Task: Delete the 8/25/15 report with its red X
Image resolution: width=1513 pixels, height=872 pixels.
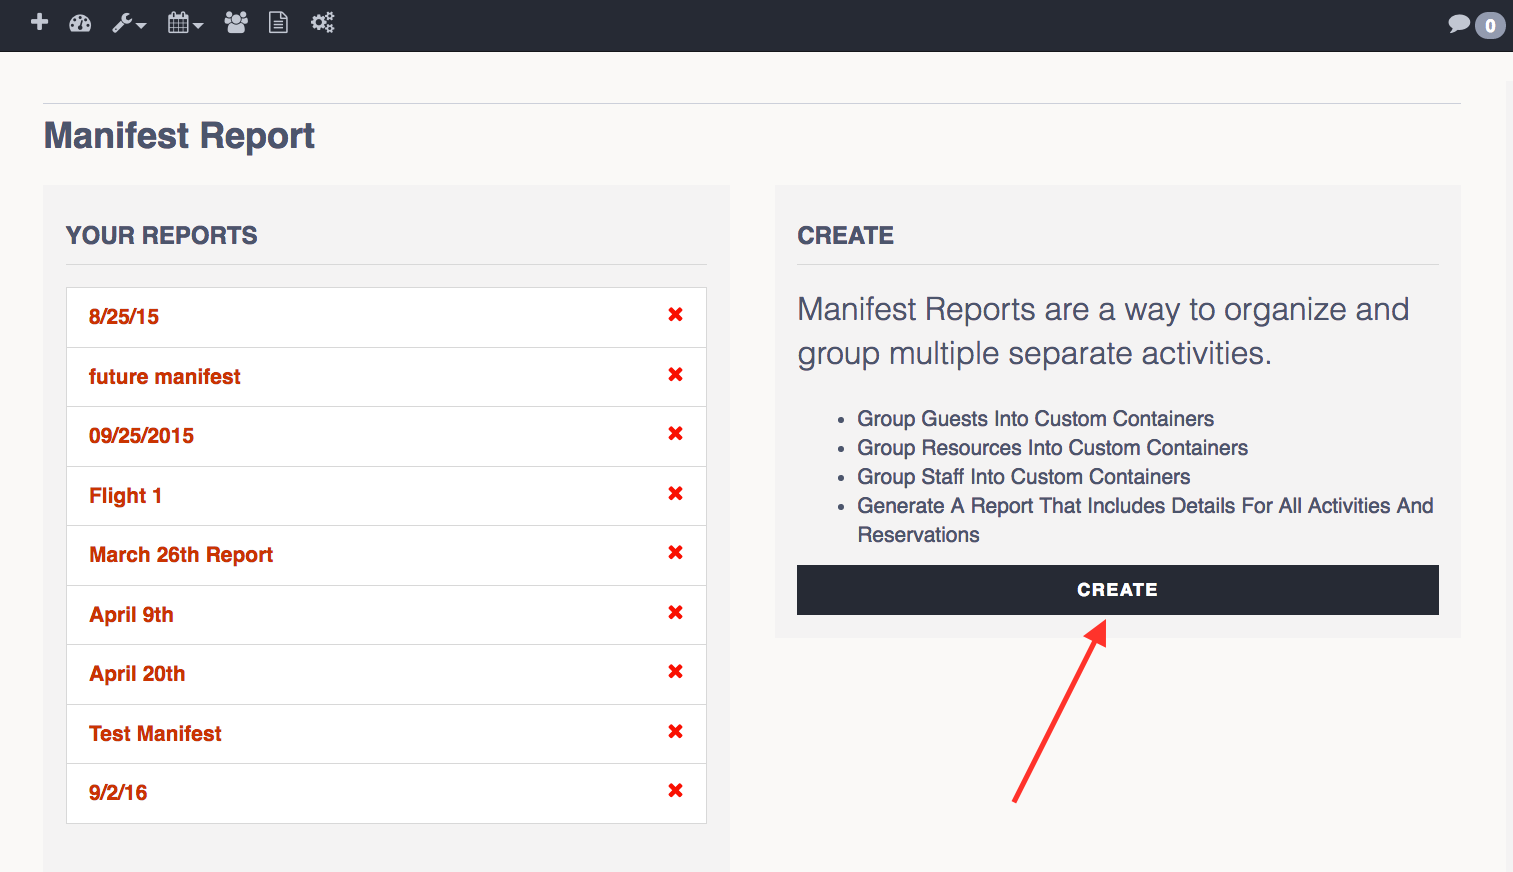Action: pyautogui.click(x=675, y=316)
